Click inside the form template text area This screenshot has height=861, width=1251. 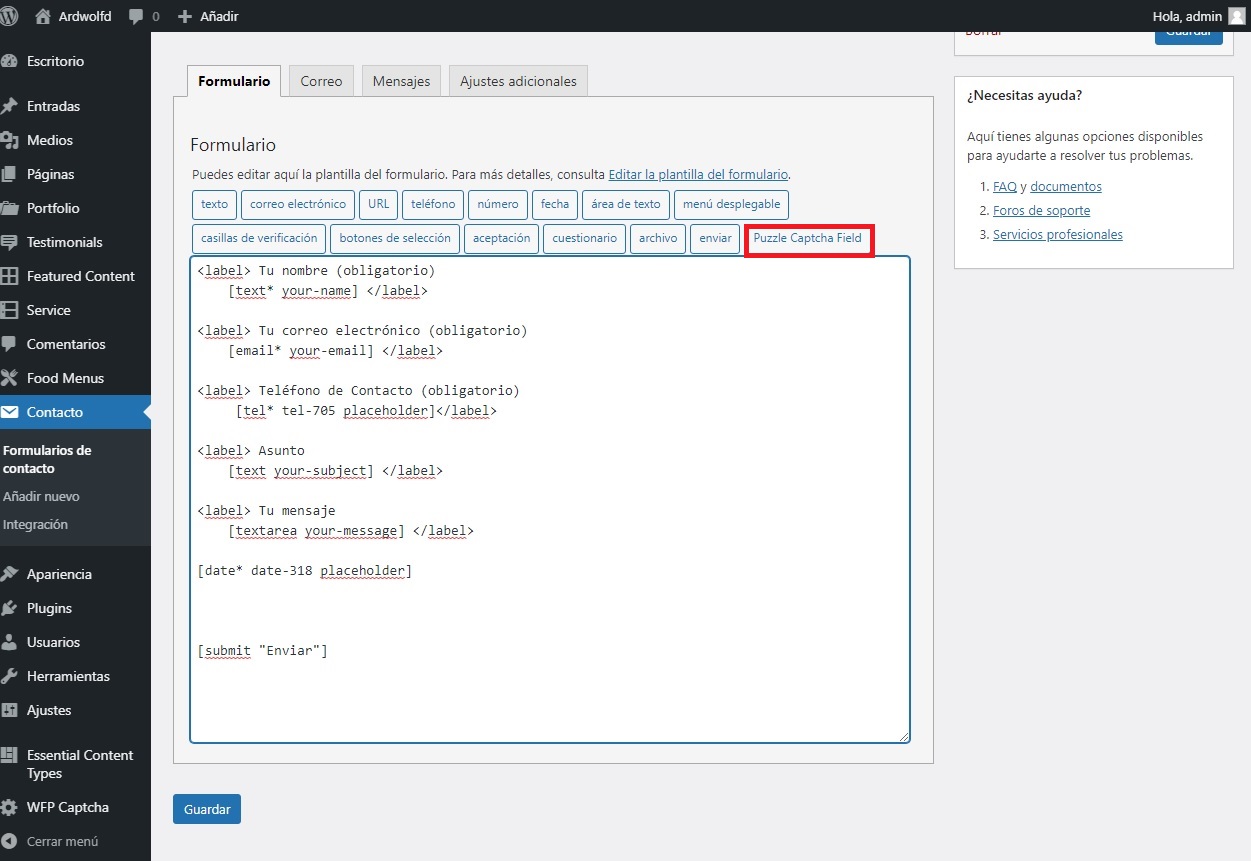point(550,499)
